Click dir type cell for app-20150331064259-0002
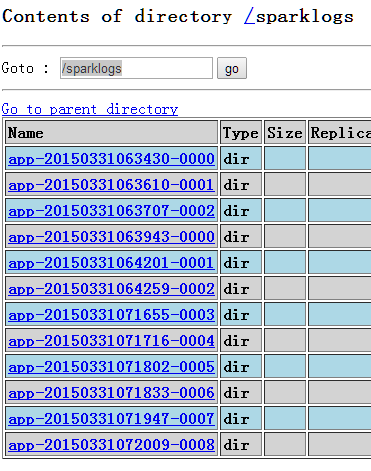Image resolution: width=371 pixels, height=471 pixels. [x=241, y=288]
